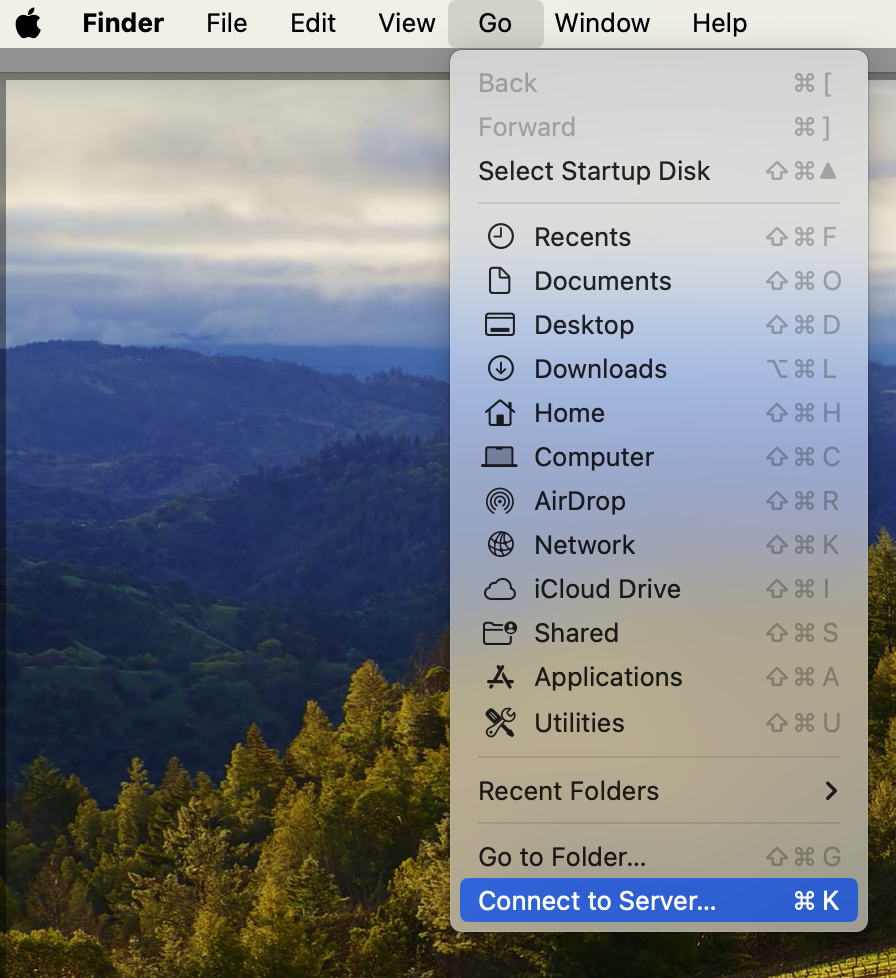The height and width of the screenshot is (978, 896).
Task: Select Go to Folder… option
Action: point(562,857)
